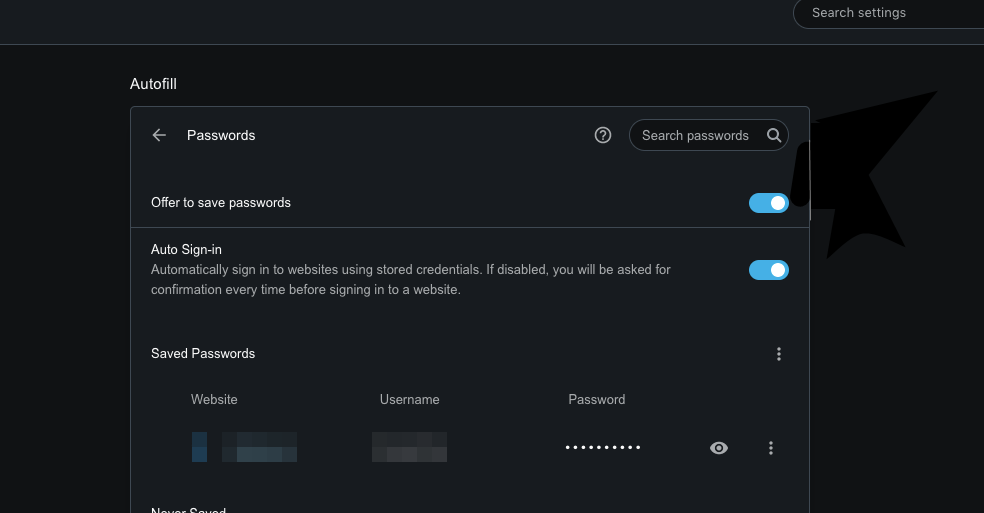This screenshot has width=984, height=513.
Task: Open Saved Passwords three-dot menu
Action: coord(779,354)
